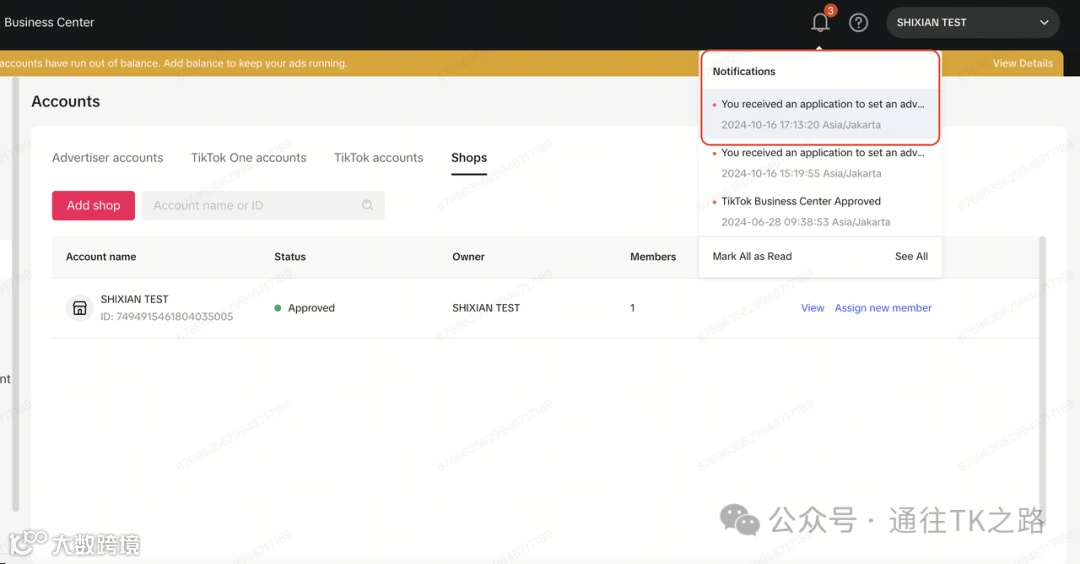Click Mark All as Read
This screenshot has height=564, width=1080.
752,256
